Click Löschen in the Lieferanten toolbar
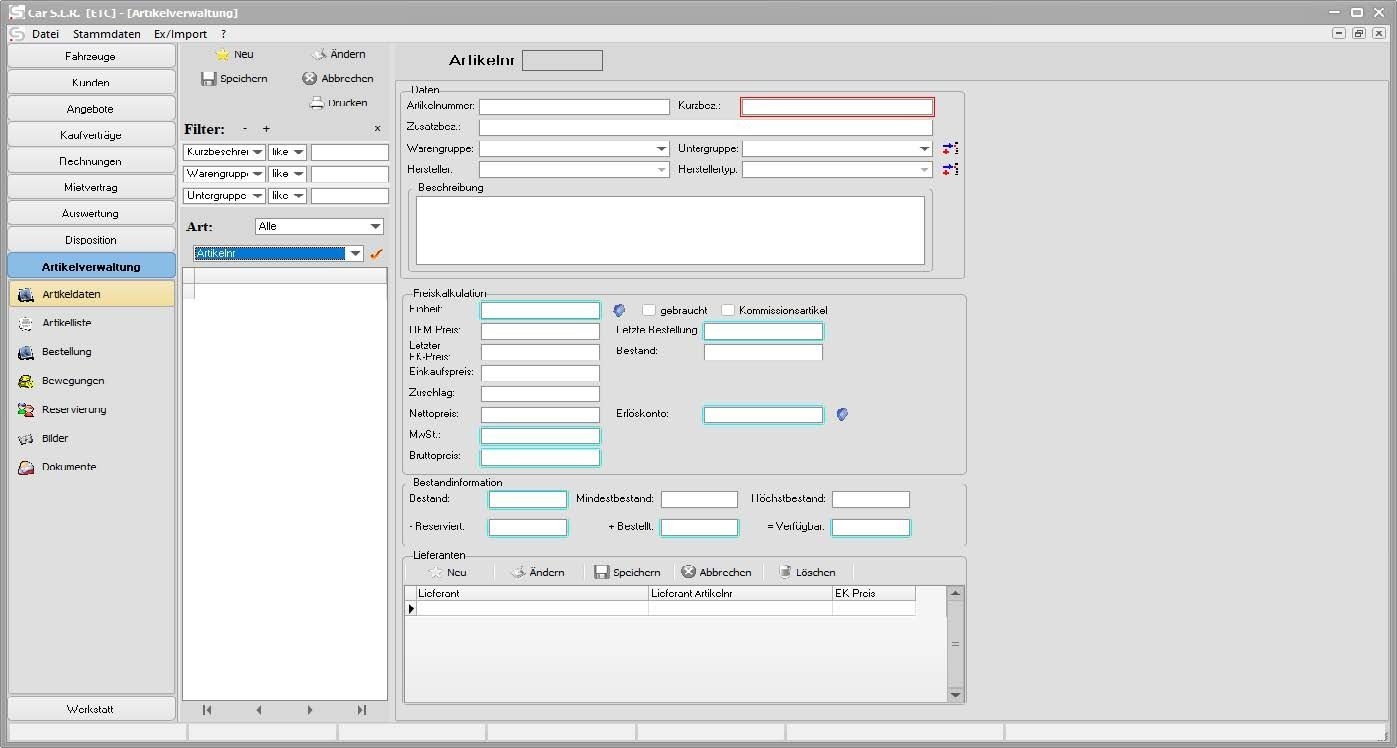 806,572
